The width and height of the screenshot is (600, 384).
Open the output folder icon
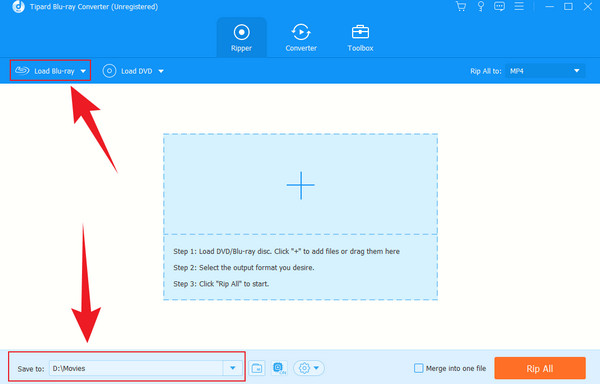pos(257,368)
